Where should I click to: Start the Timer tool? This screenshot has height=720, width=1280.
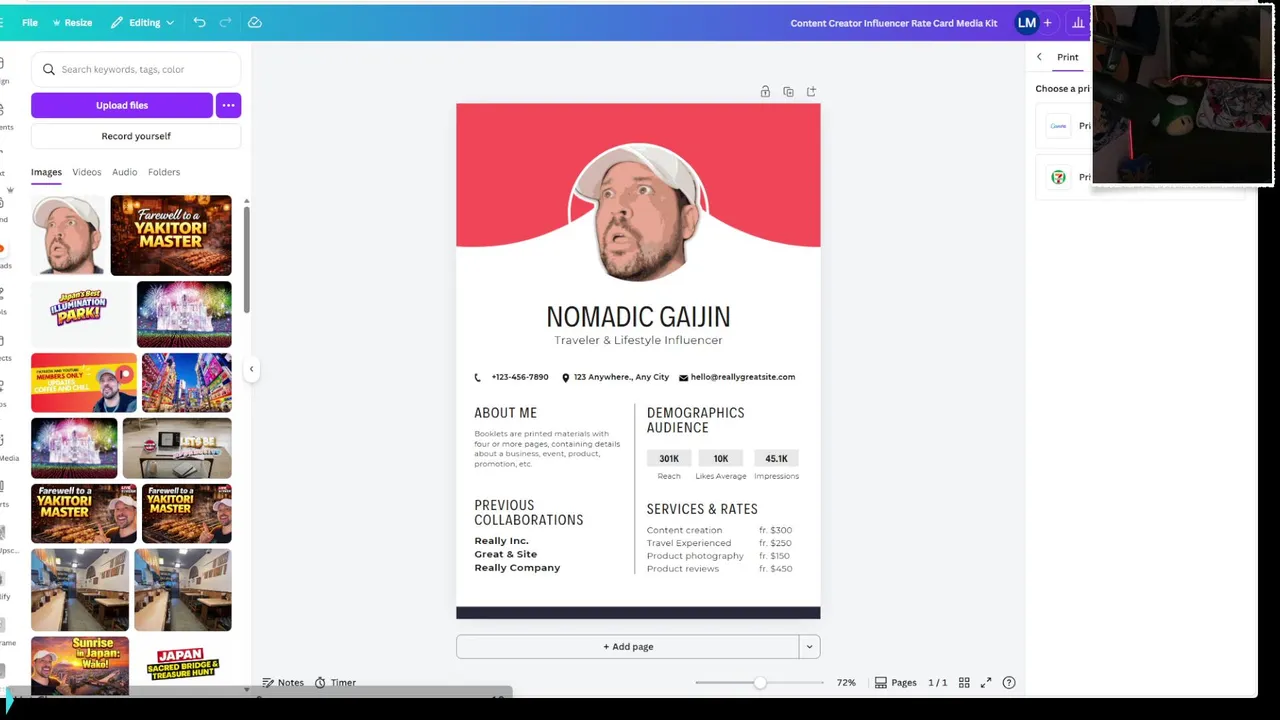335,682
